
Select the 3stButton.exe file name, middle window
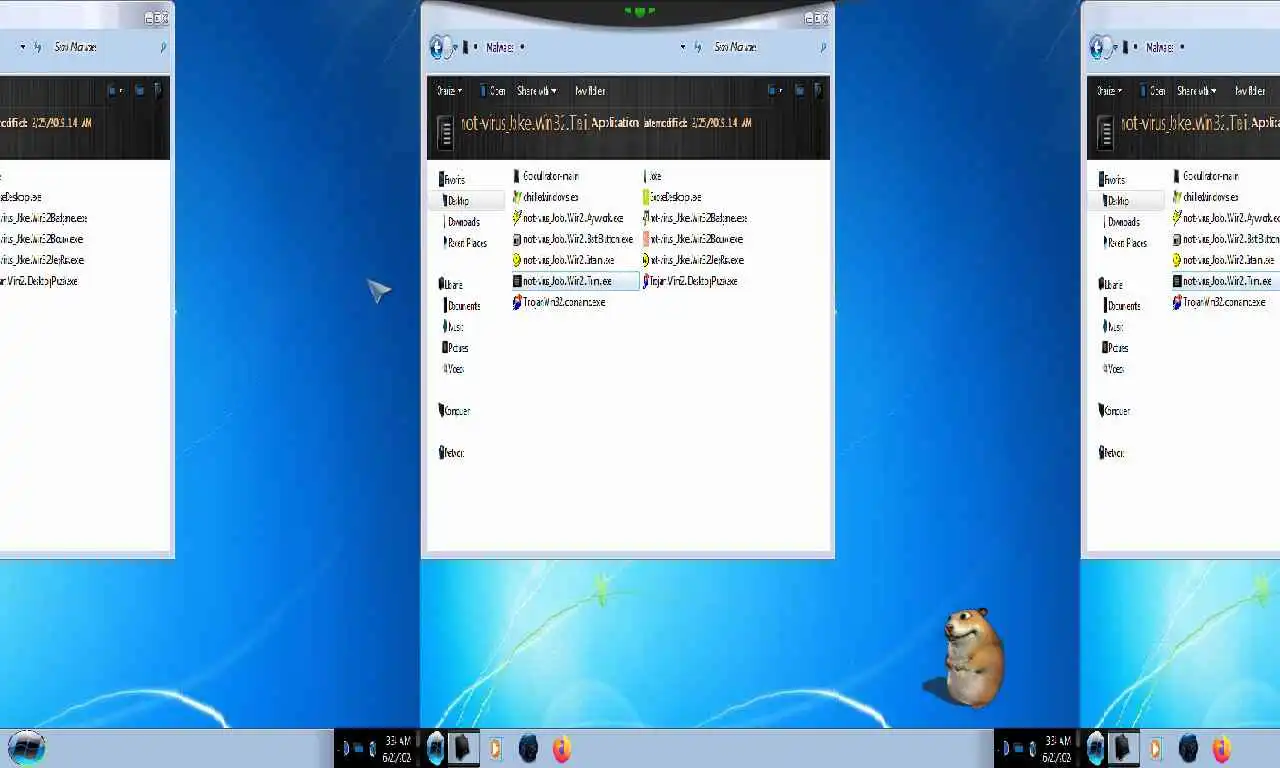[x=578, y=239]
